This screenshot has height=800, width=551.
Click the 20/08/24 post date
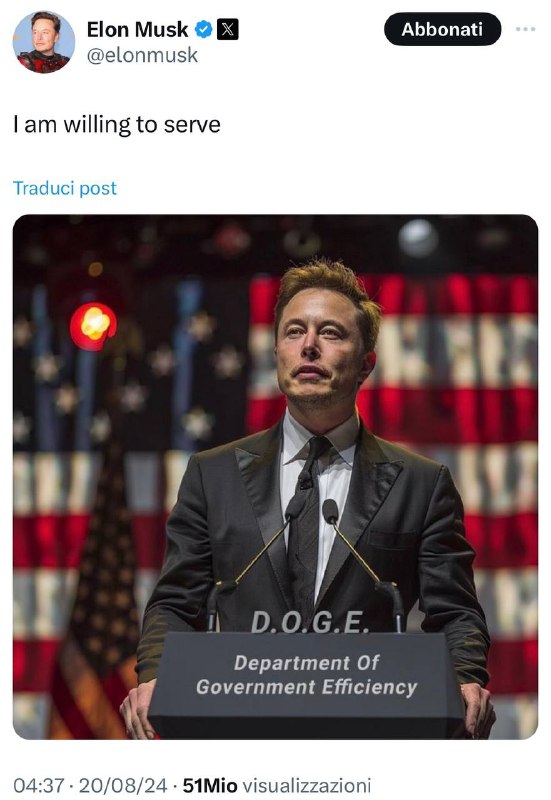coord(123,785)
